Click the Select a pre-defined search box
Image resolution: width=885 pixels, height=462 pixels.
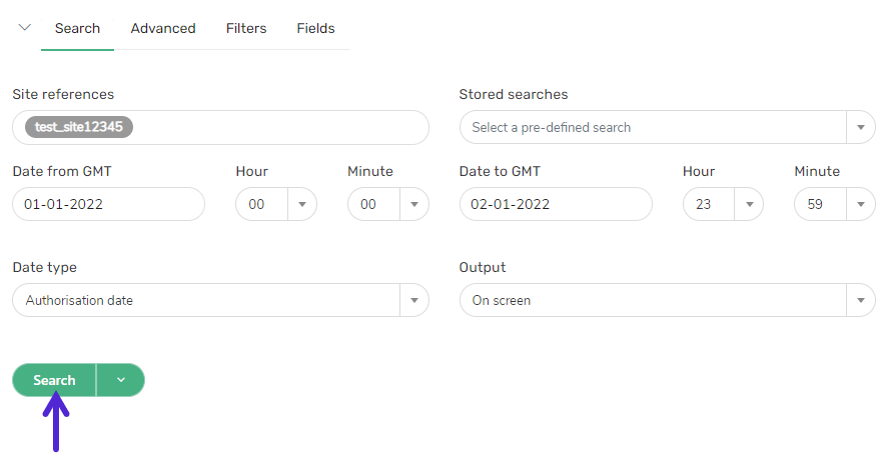click(x=652, y=128)
